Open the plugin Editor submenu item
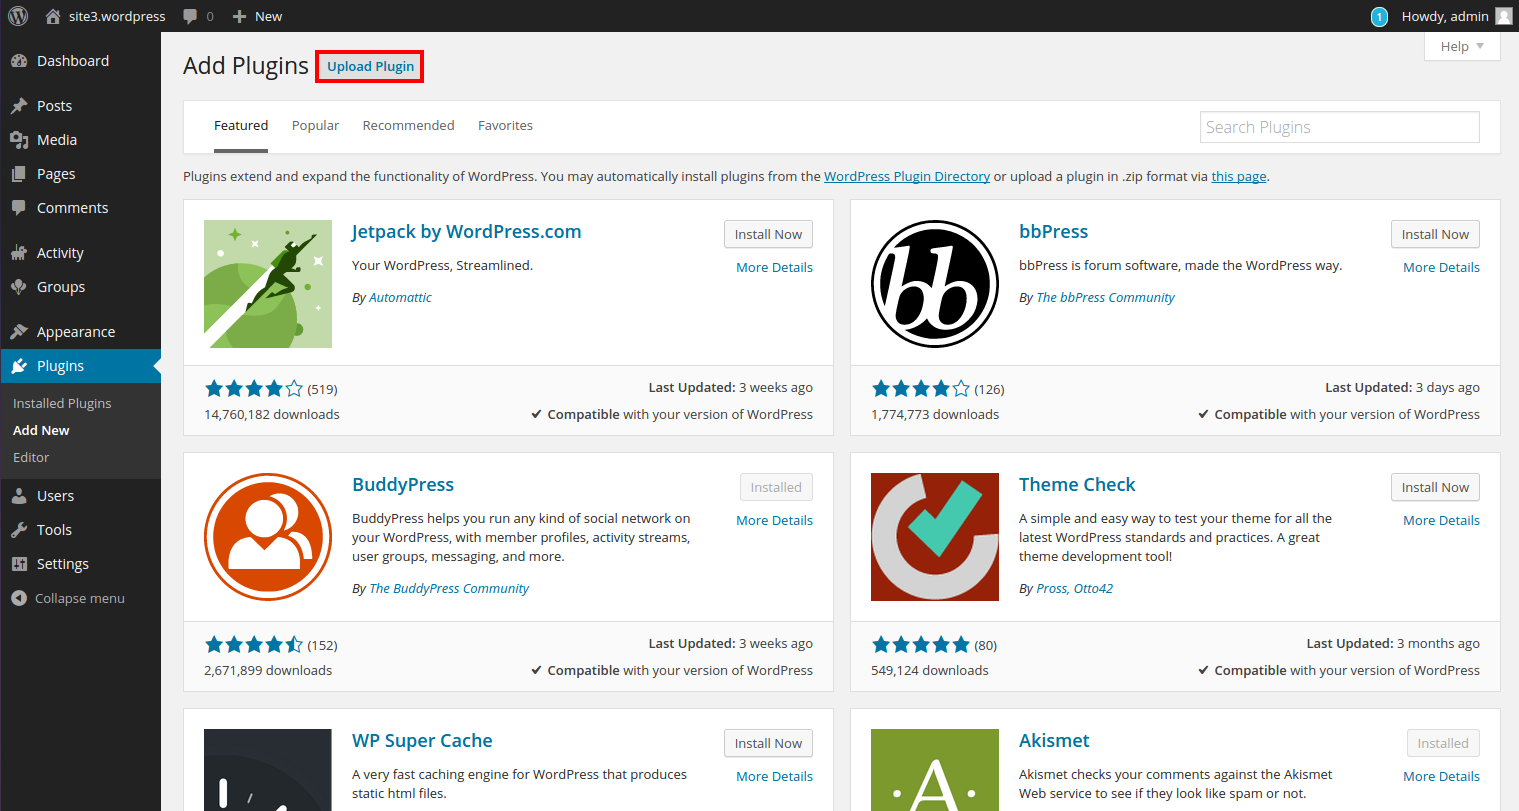This screenshot has height=811, width=1519. (x=31, y=457)
